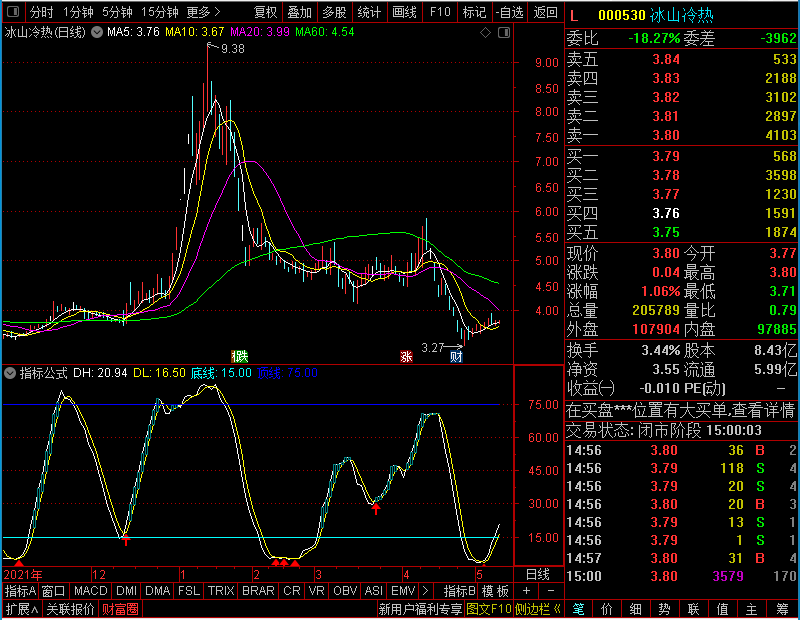Open the 画线 drawing tool
The width and height of the screenshot is (800, 620).
(x=404, y=12)
